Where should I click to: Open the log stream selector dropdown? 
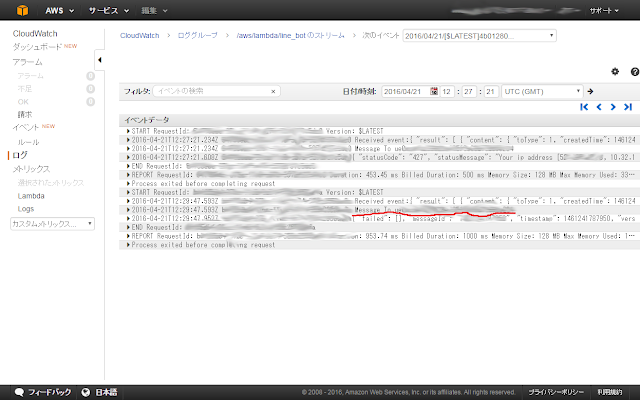click(479, 36)
